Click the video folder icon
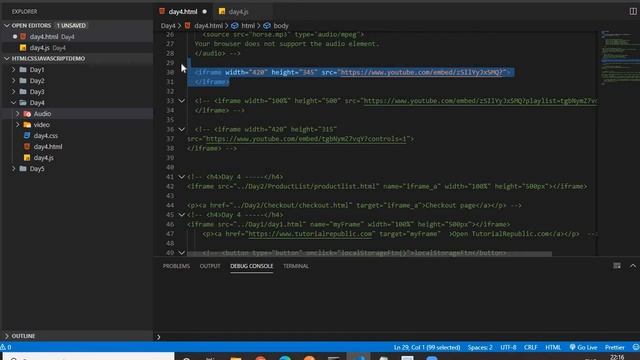Screen dimensions: 640x360 point(27,125)
